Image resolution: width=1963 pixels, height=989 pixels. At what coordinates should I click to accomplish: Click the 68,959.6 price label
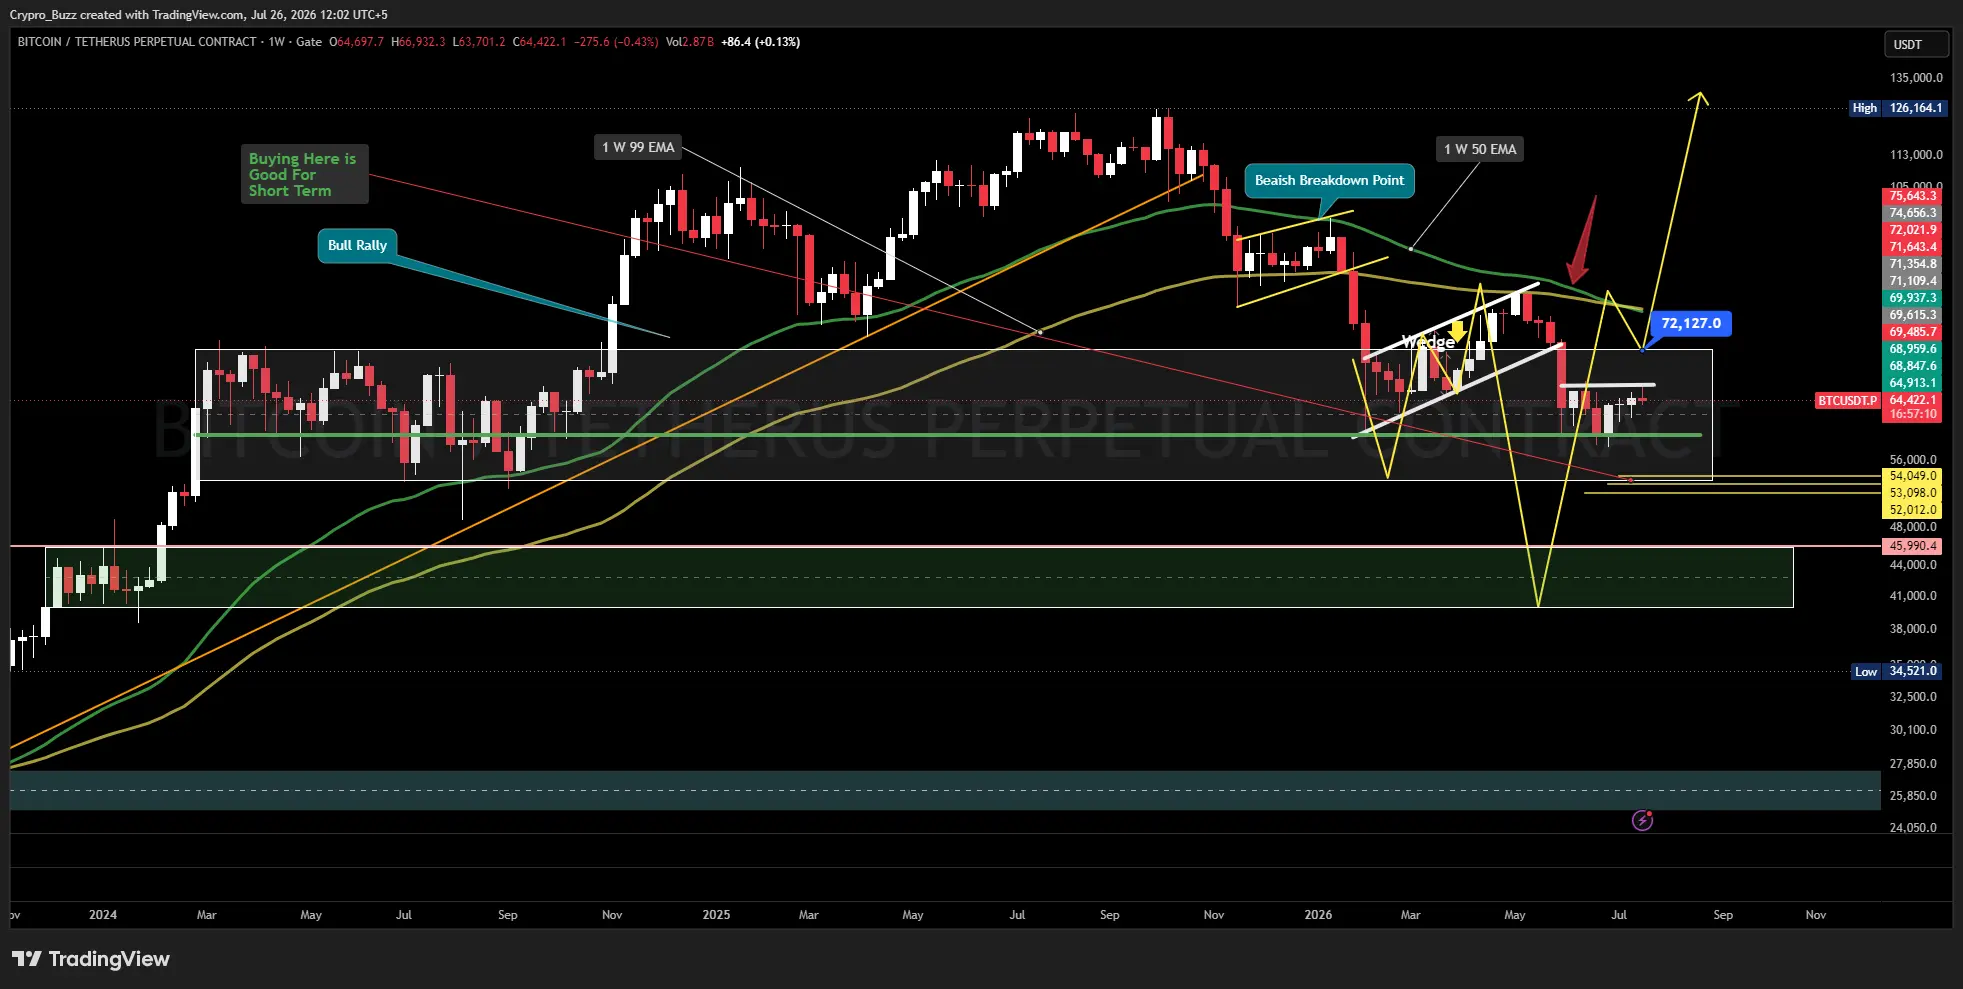tap(1912, 349)
